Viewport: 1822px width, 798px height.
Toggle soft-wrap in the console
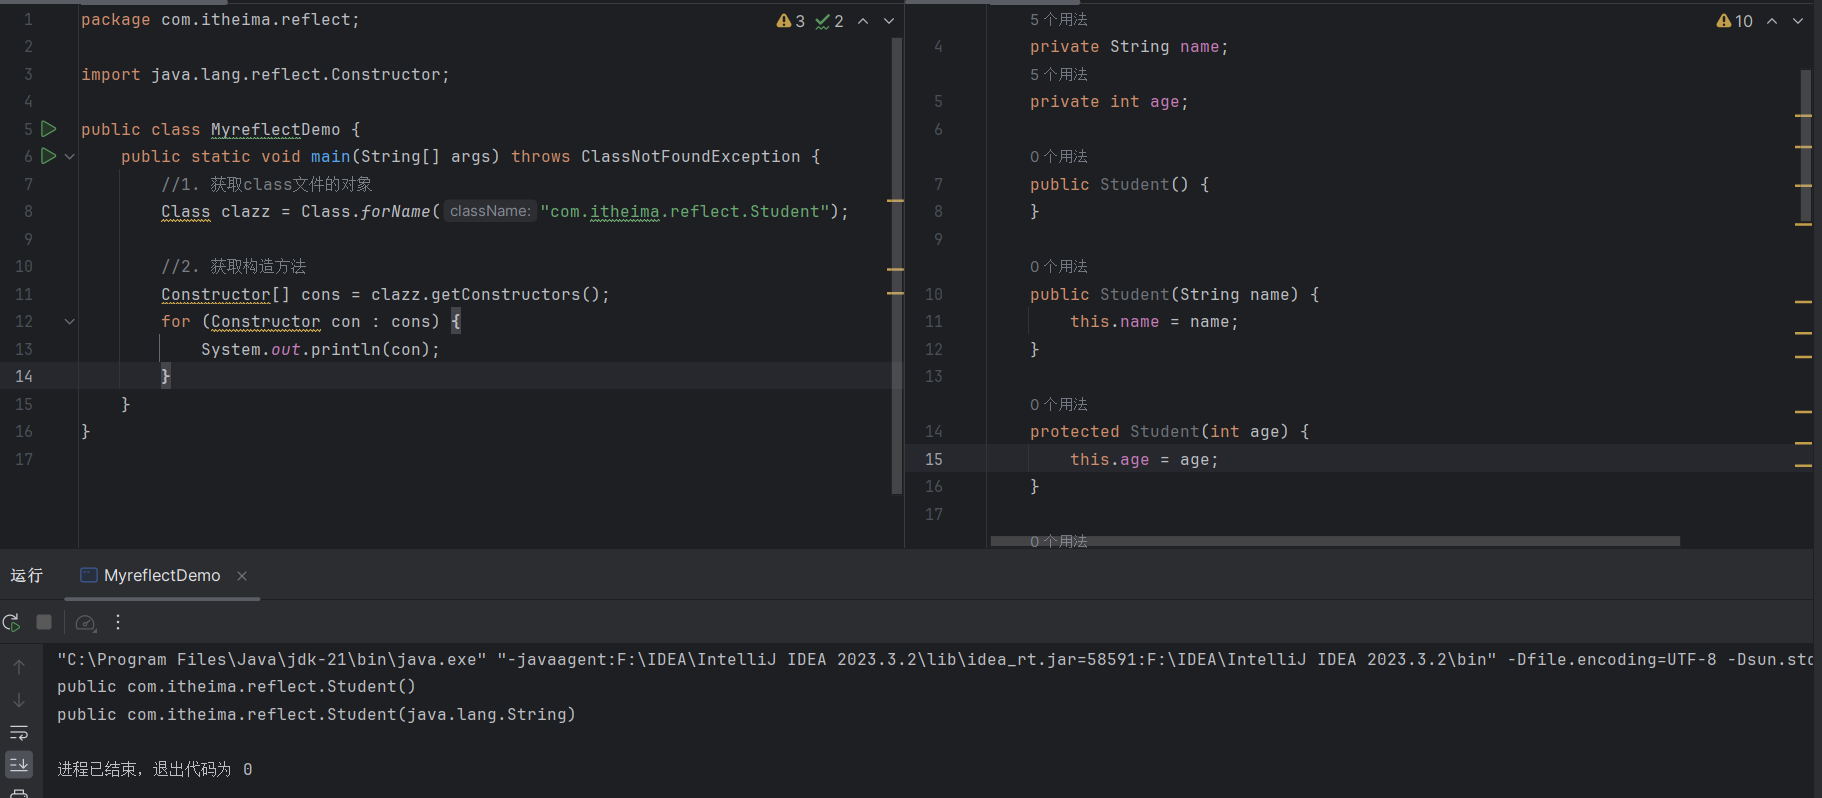[19, 733]
